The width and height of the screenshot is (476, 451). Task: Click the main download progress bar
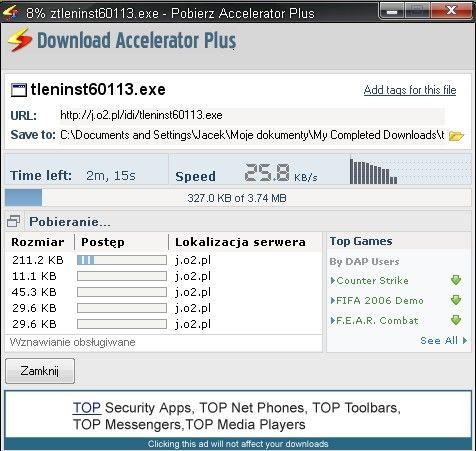pos(237,198)
